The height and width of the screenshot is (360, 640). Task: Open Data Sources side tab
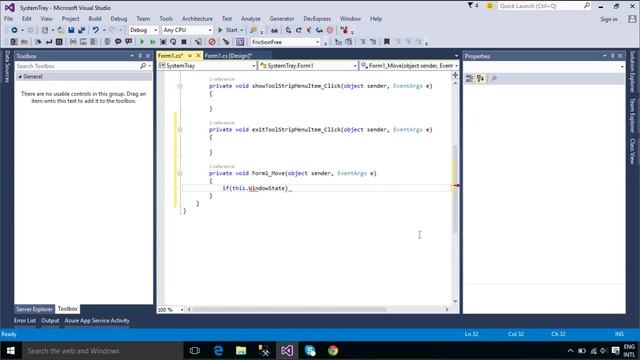click(7, 67)
